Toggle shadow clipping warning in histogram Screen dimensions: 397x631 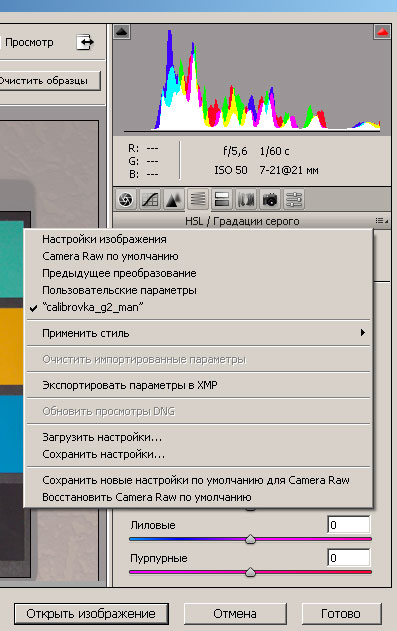click(121, 32)
